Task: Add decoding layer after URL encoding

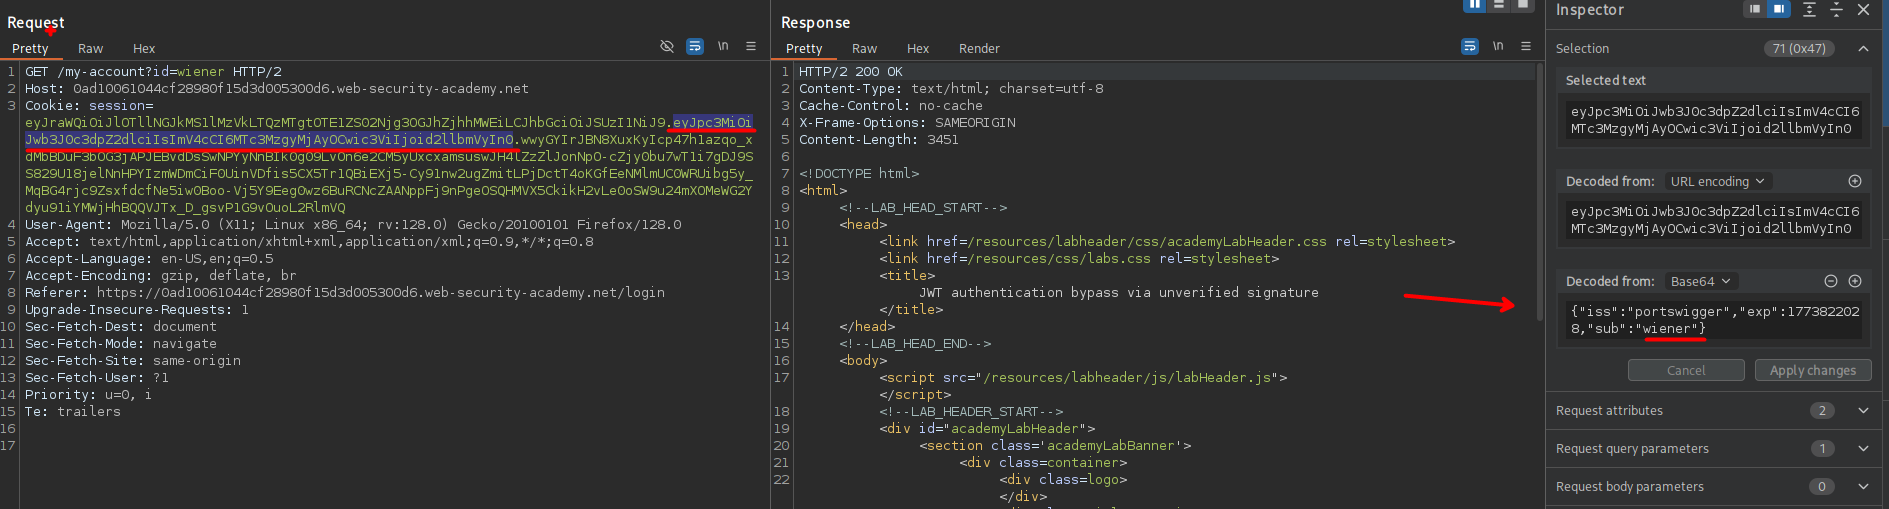Action: [x=1855, y=181]
